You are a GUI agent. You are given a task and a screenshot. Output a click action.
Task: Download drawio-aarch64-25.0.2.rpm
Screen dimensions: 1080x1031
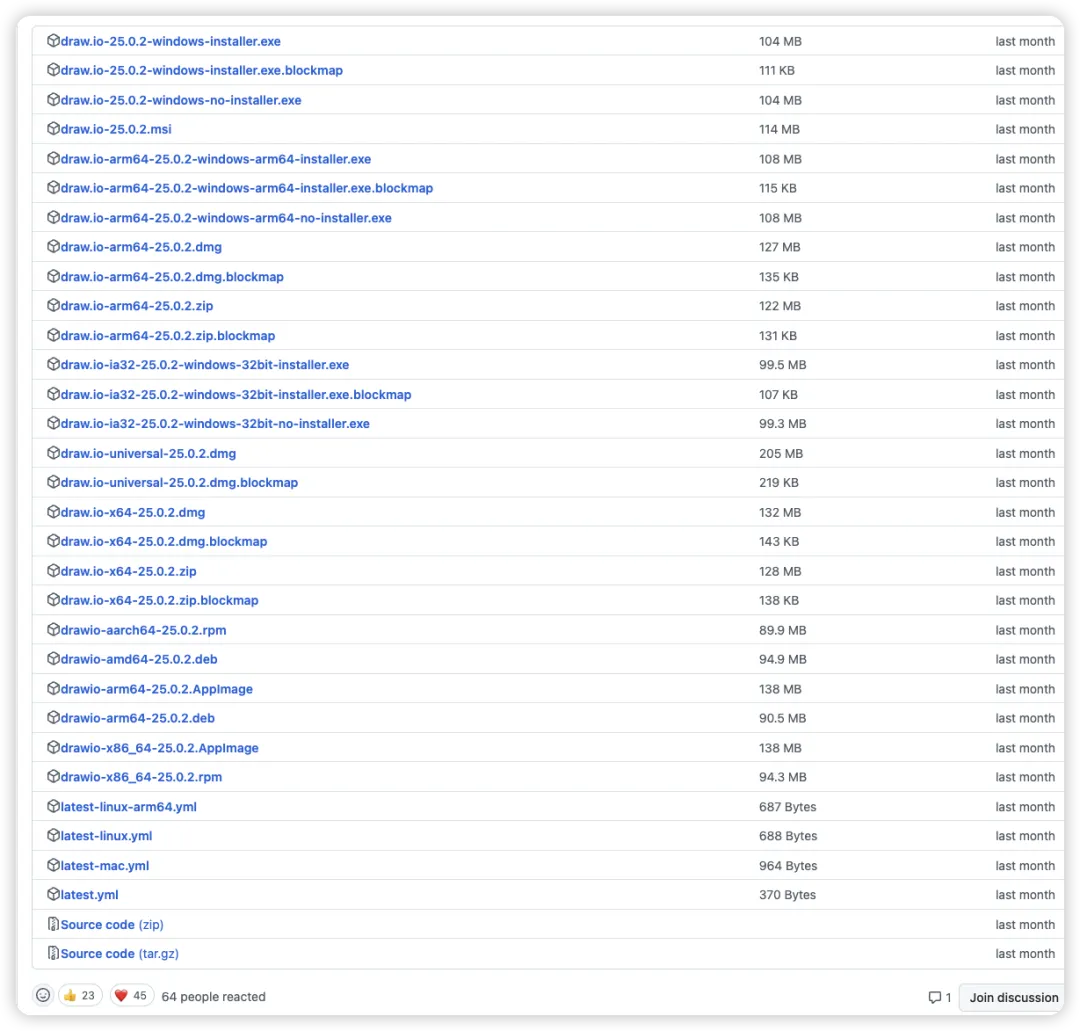pos(143,630)
